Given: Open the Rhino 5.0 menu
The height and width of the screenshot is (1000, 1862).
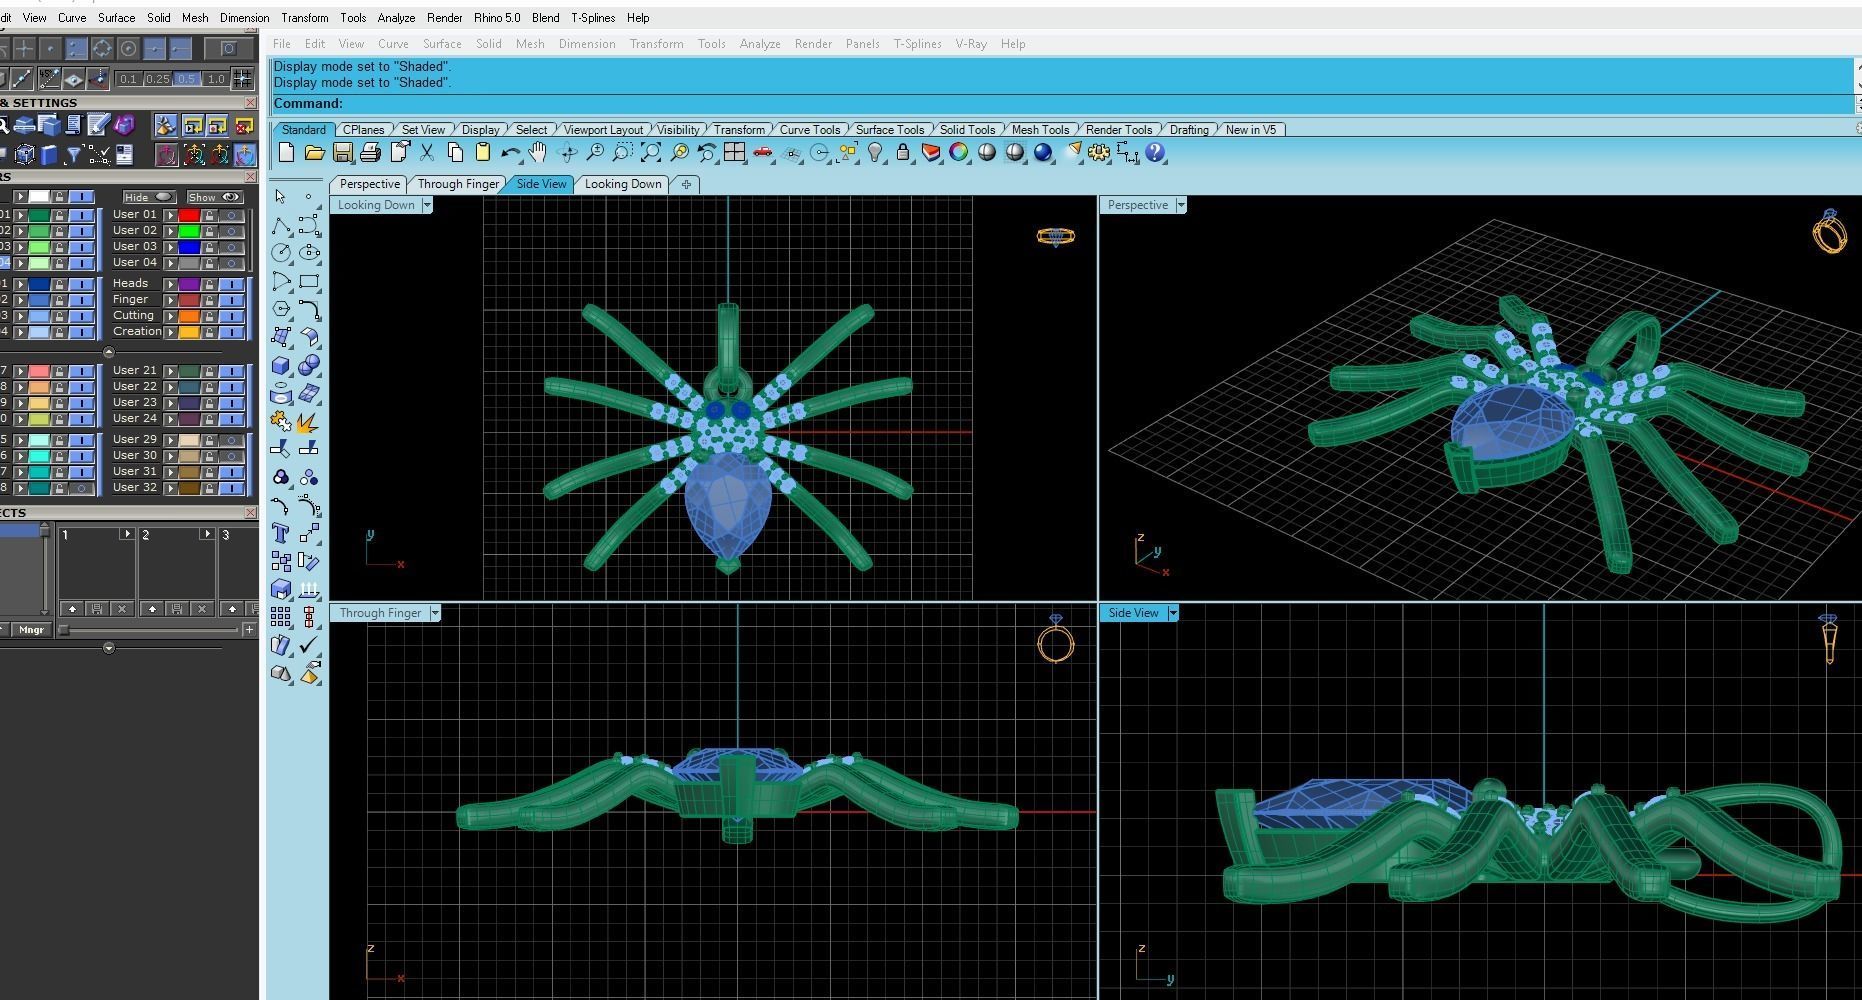Looking at the screenshot, I should click(x=497, y=17).
